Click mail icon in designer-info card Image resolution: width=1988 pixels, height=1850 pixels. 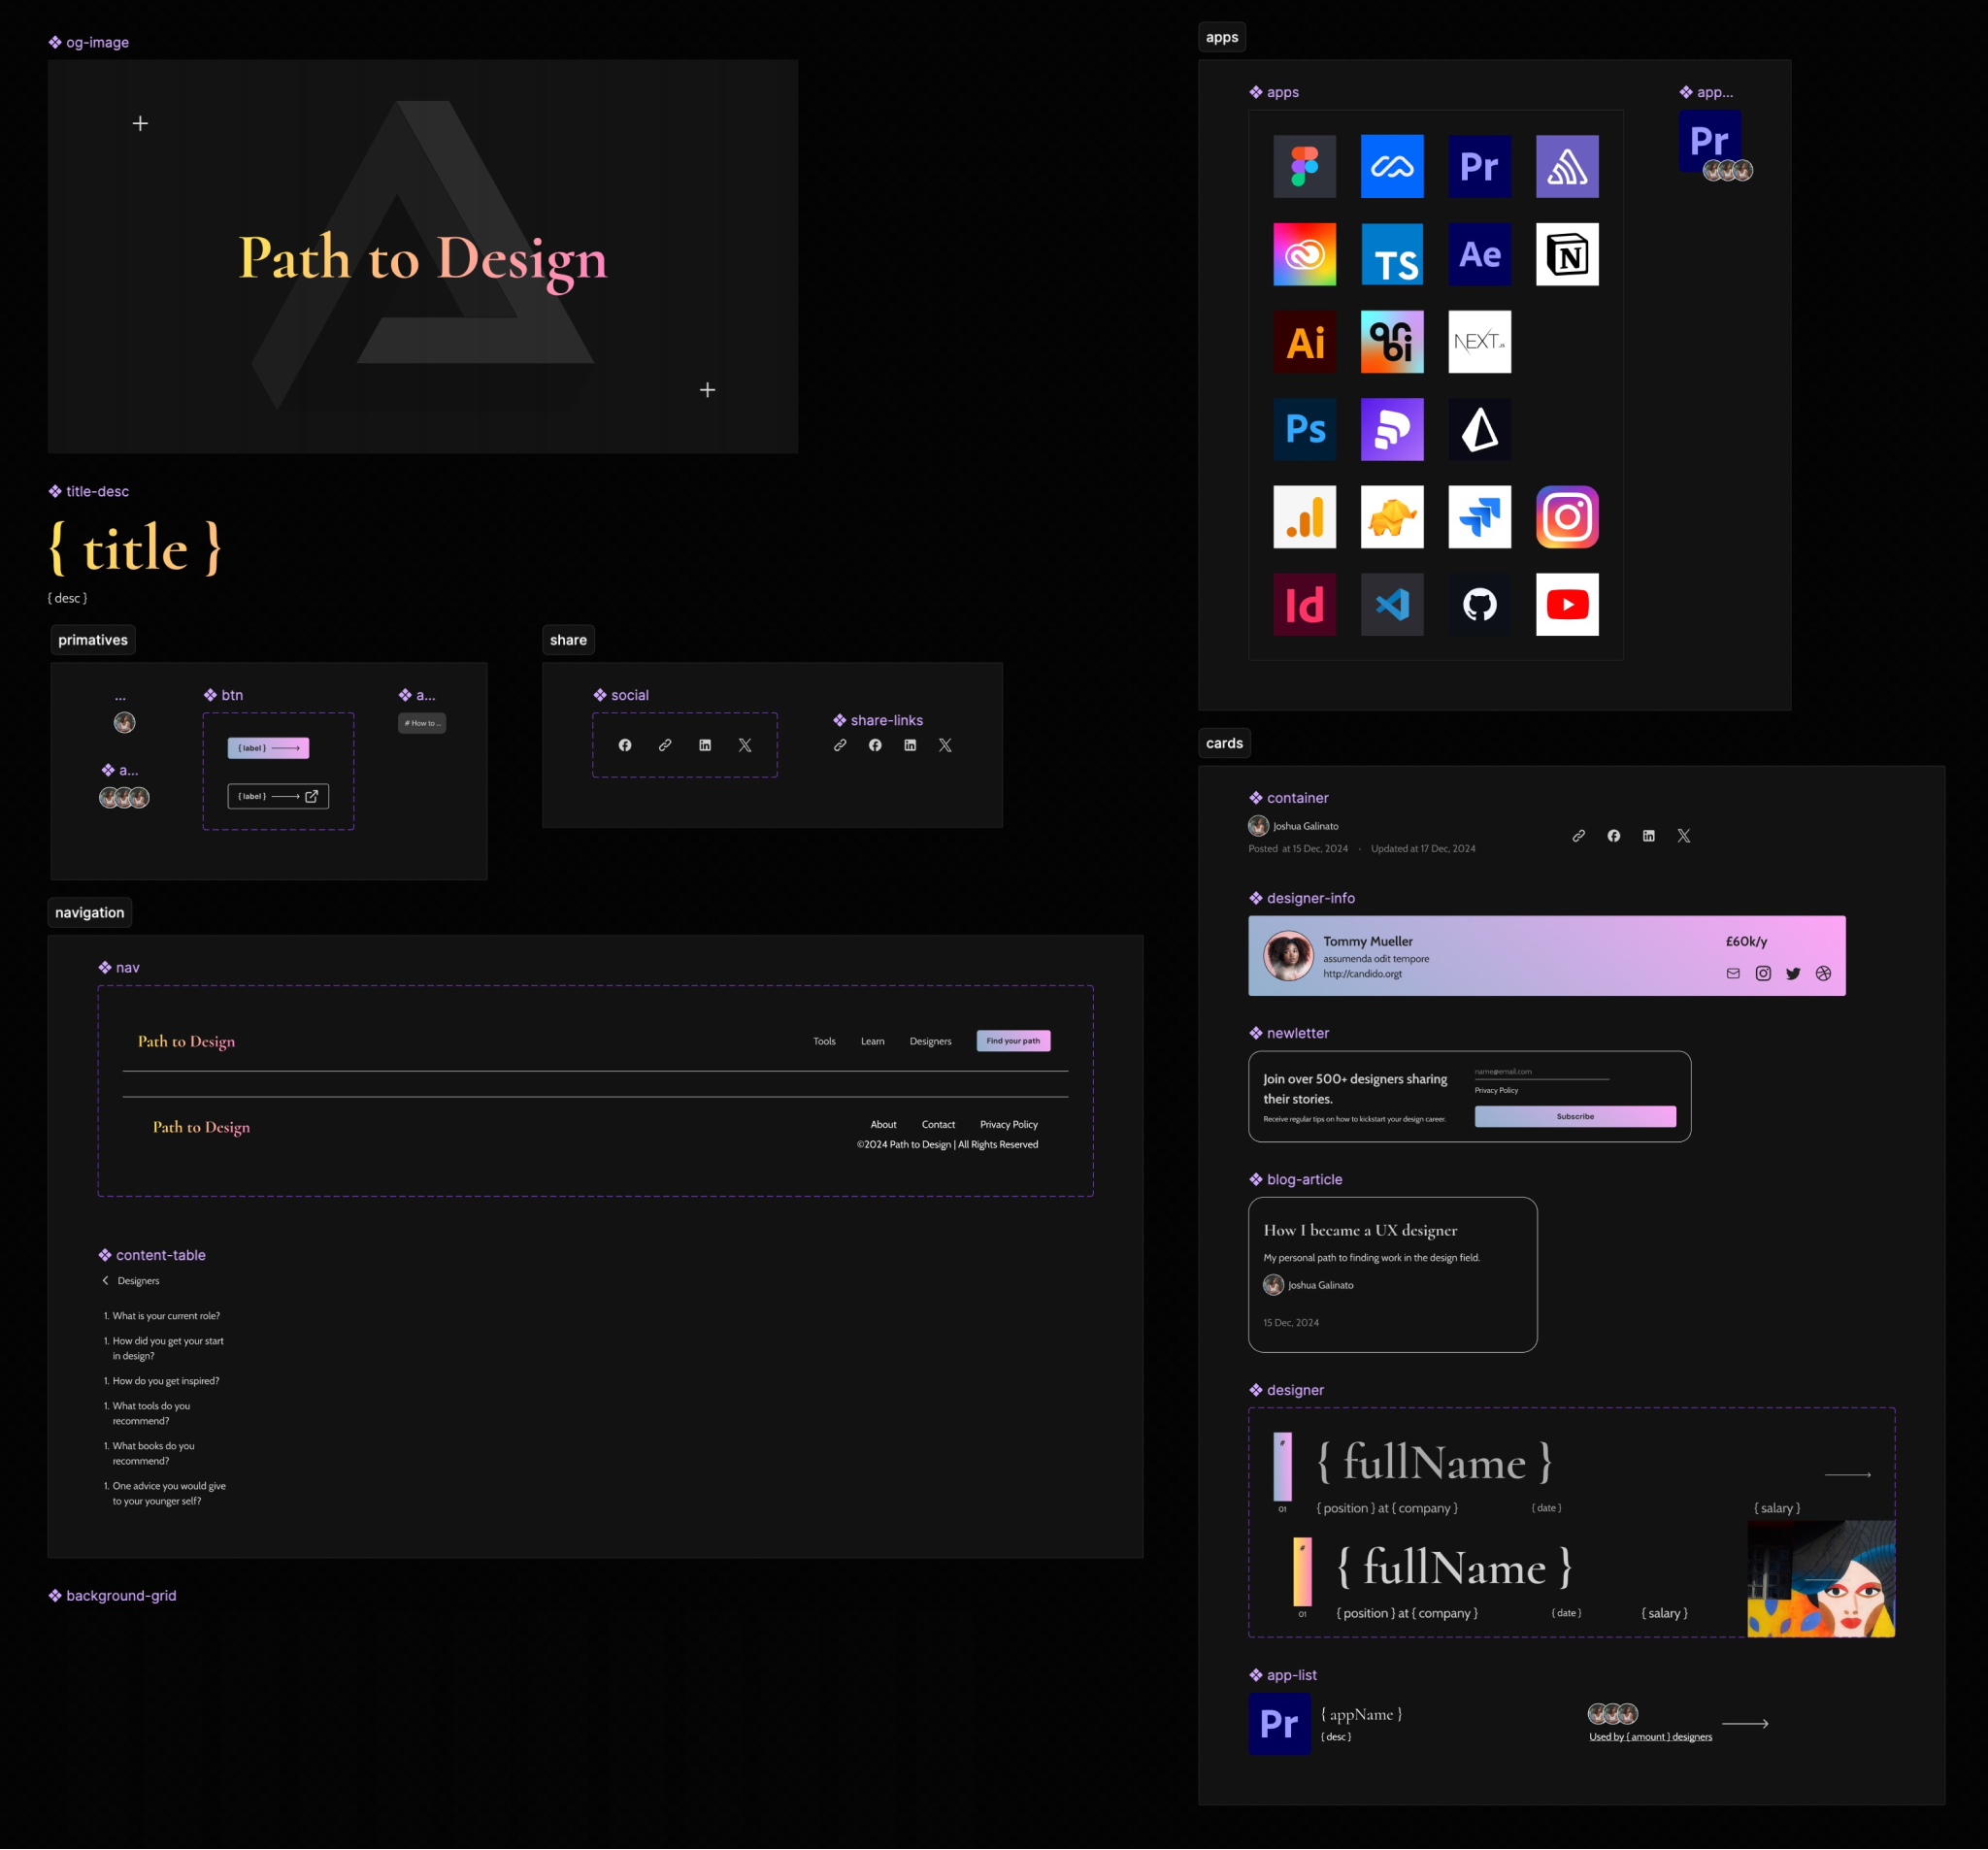tap(1733, 973)
